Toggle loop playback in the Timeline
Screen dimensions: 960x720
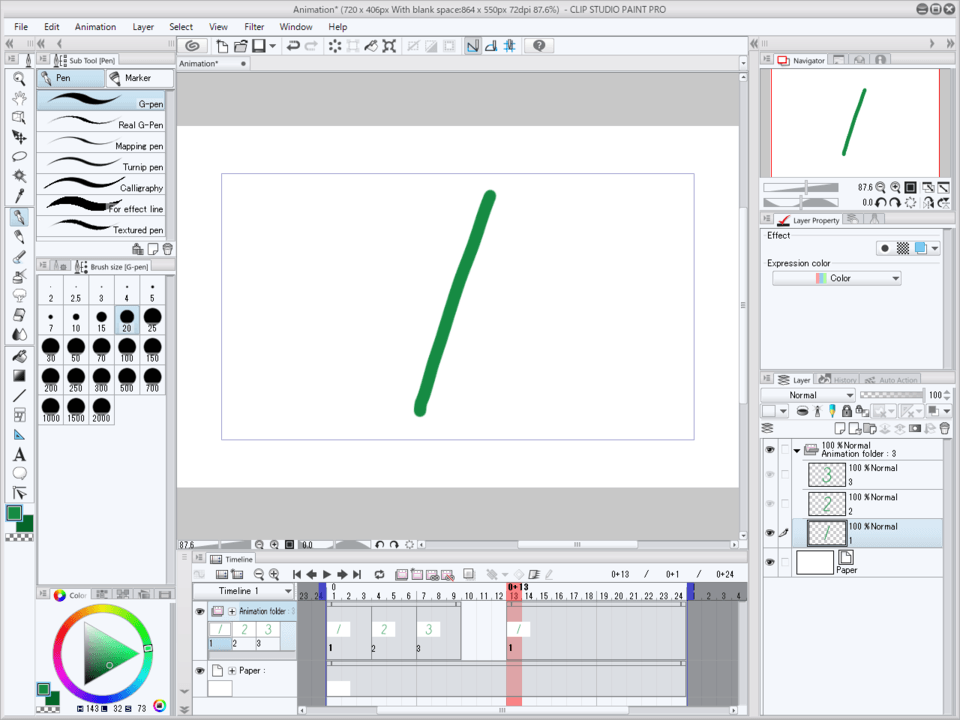coord(380,574)
